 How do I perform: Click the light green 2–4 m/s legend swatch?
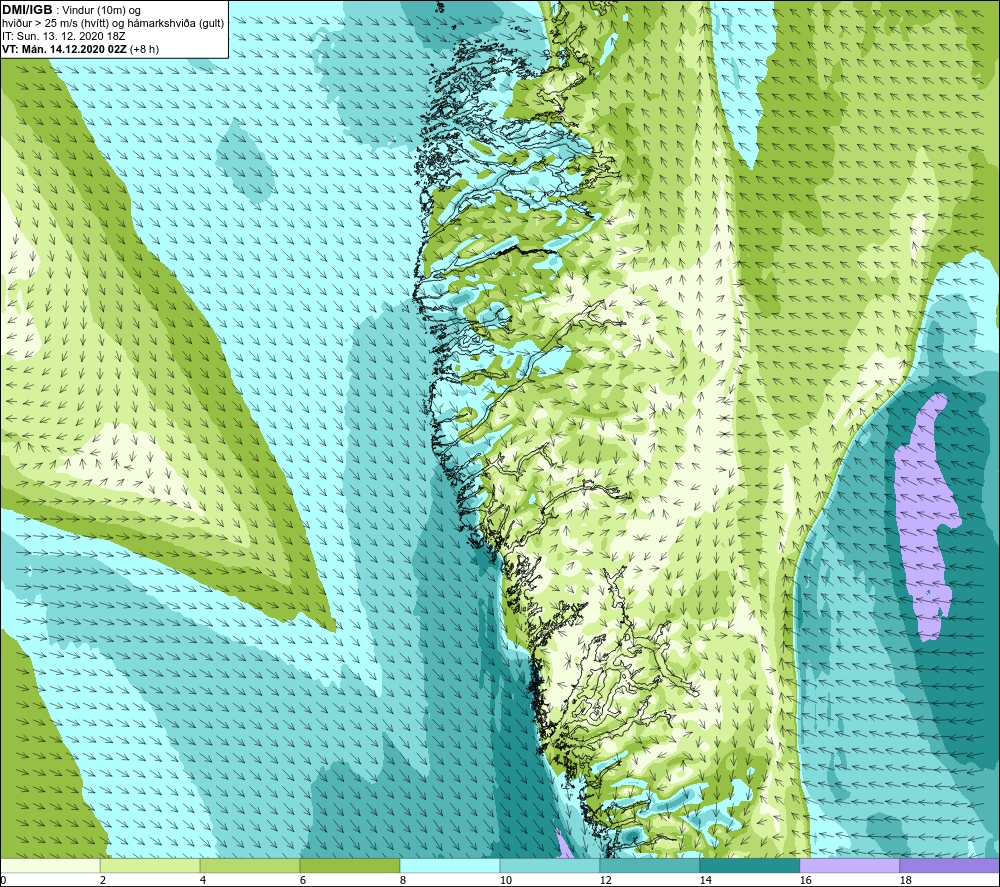(150, 865)
